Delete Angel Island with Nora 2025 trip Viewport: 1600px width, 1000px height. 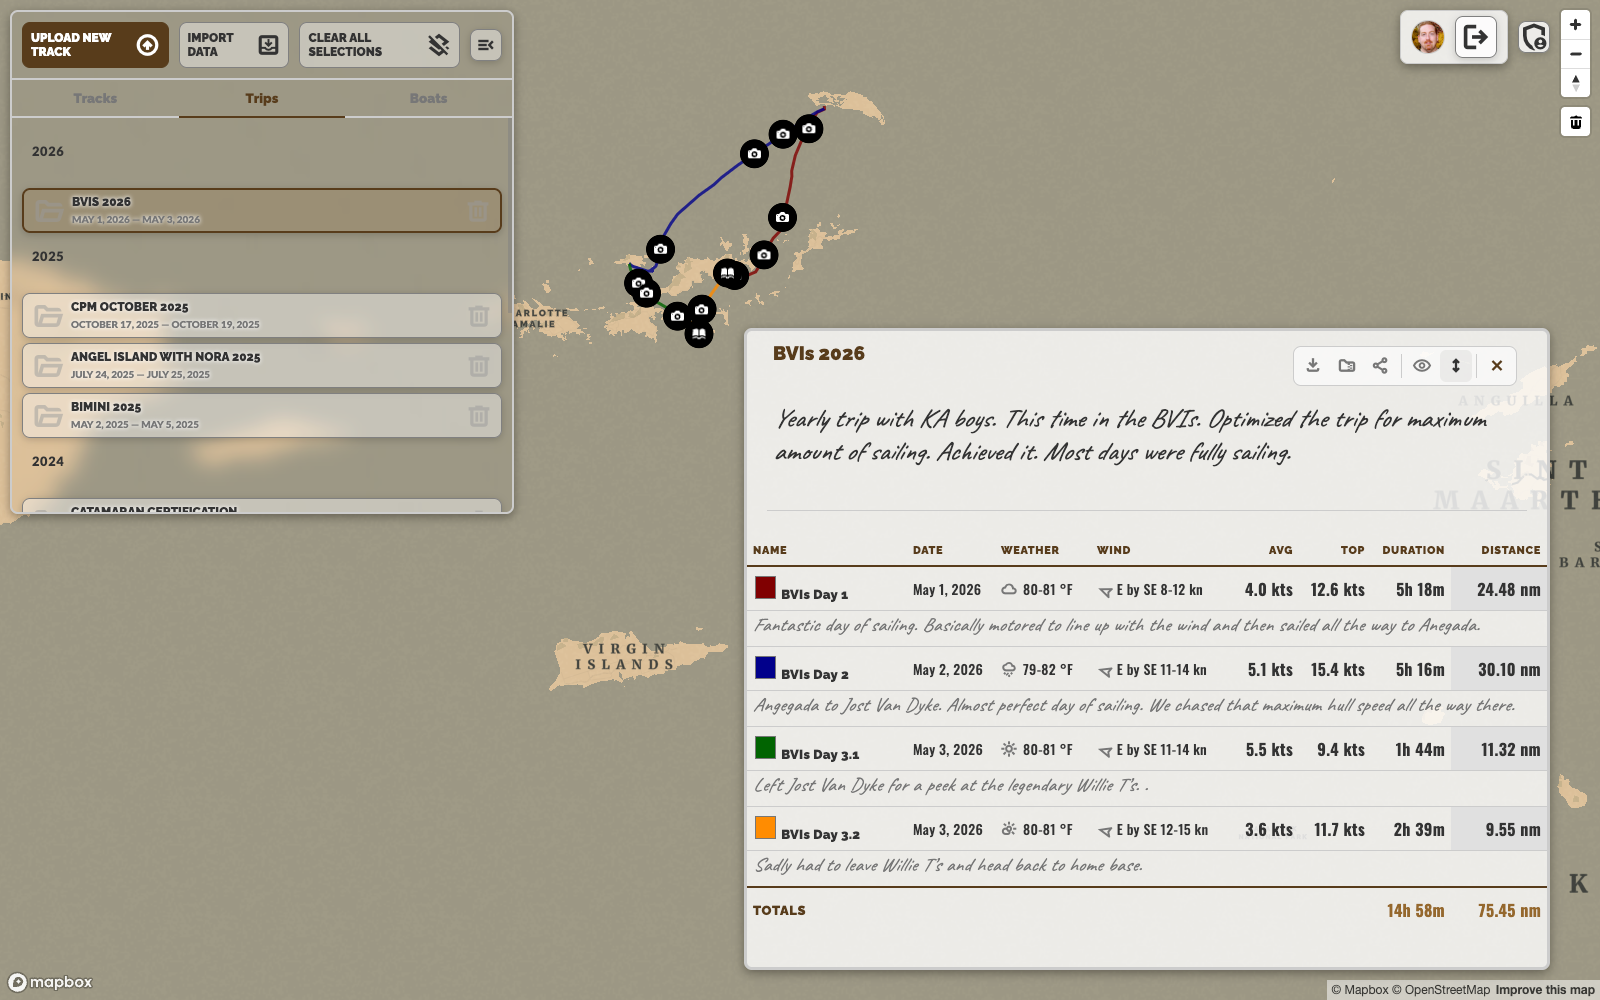click(478, 366)
